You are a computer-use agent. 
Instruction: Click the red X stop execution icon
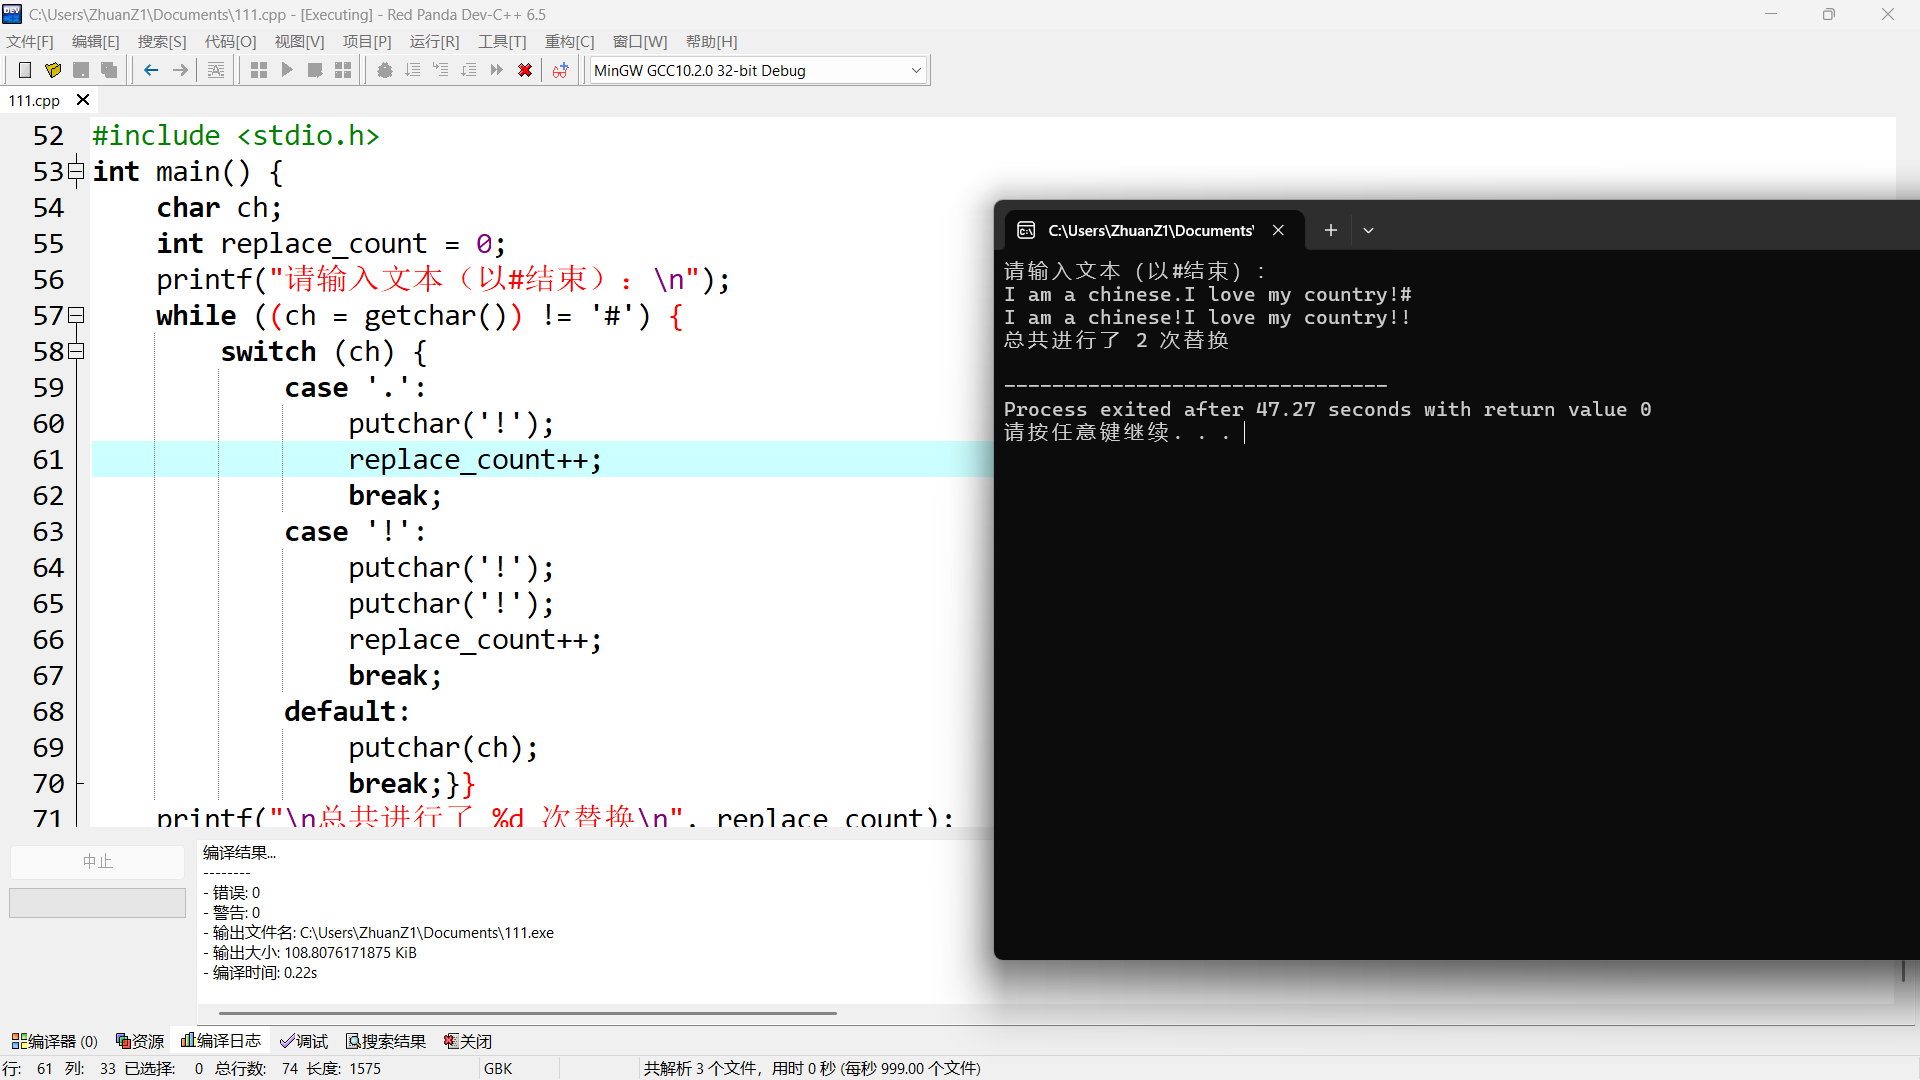pyautogui.click(x=524, y=70)
